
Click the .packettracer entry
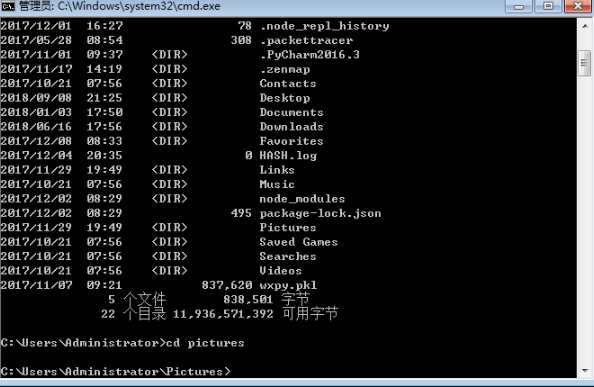306,40
